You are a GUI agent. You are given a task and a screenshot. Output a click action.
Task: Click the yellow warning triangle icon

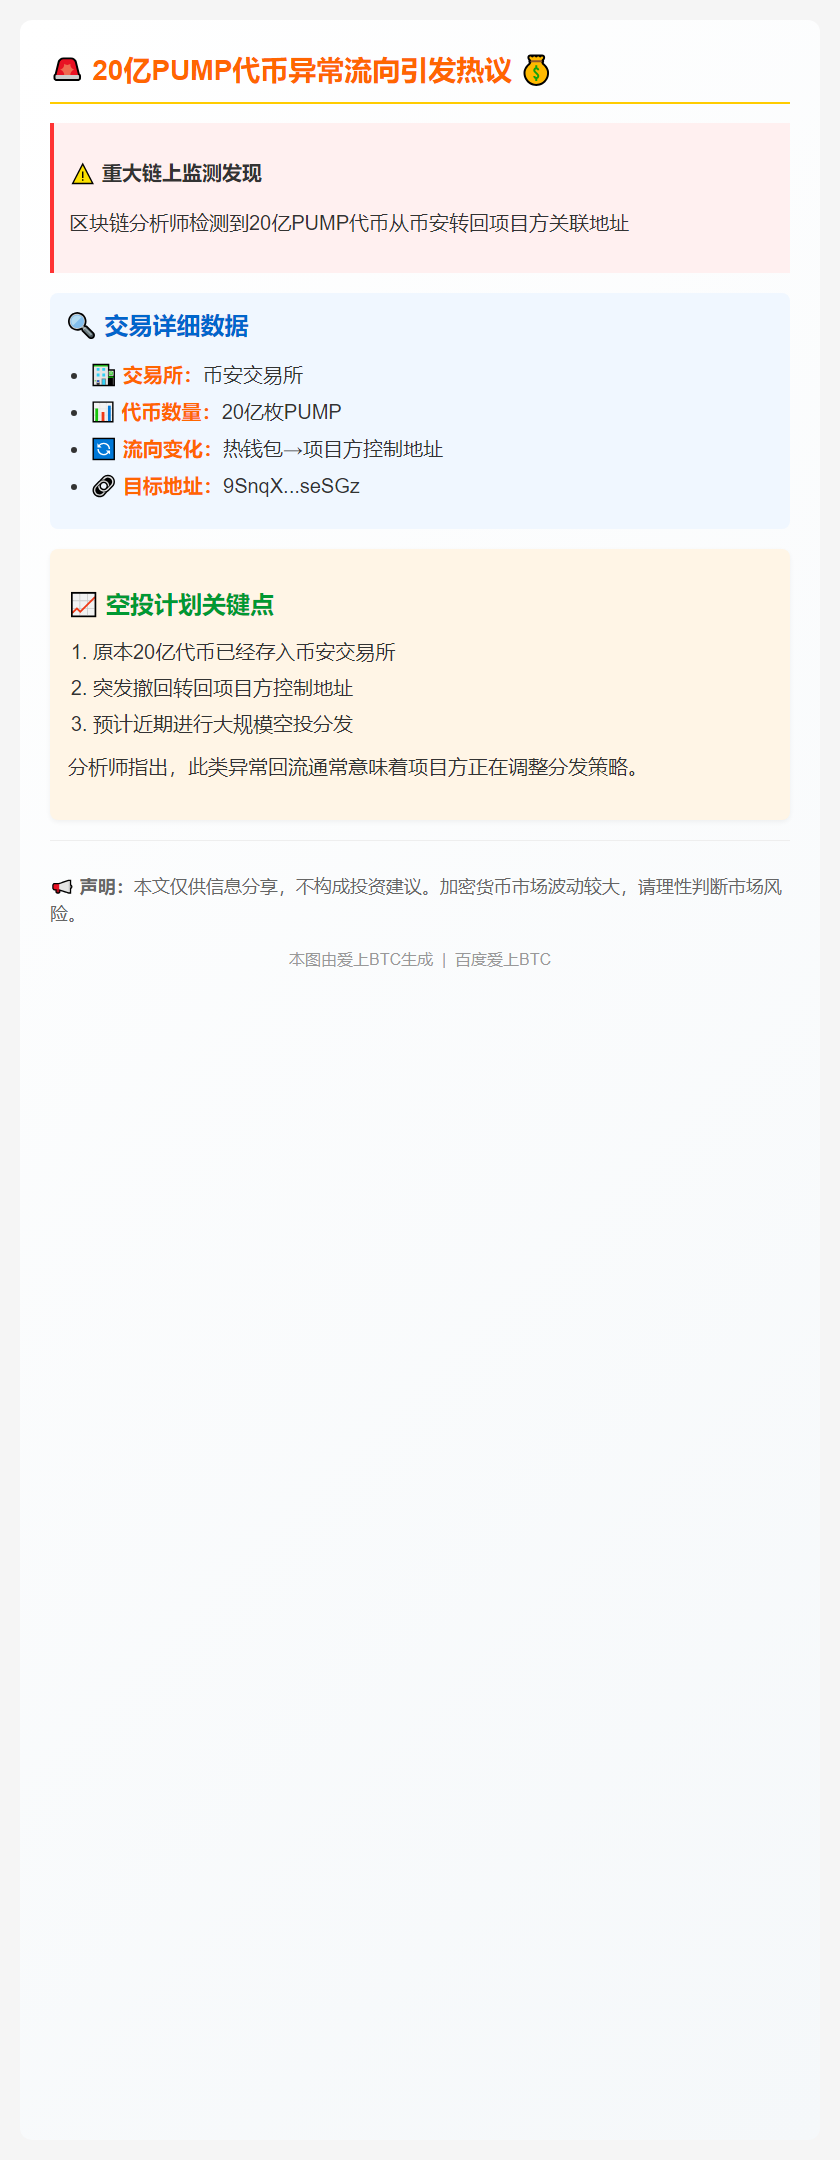[x=82, y=174]
